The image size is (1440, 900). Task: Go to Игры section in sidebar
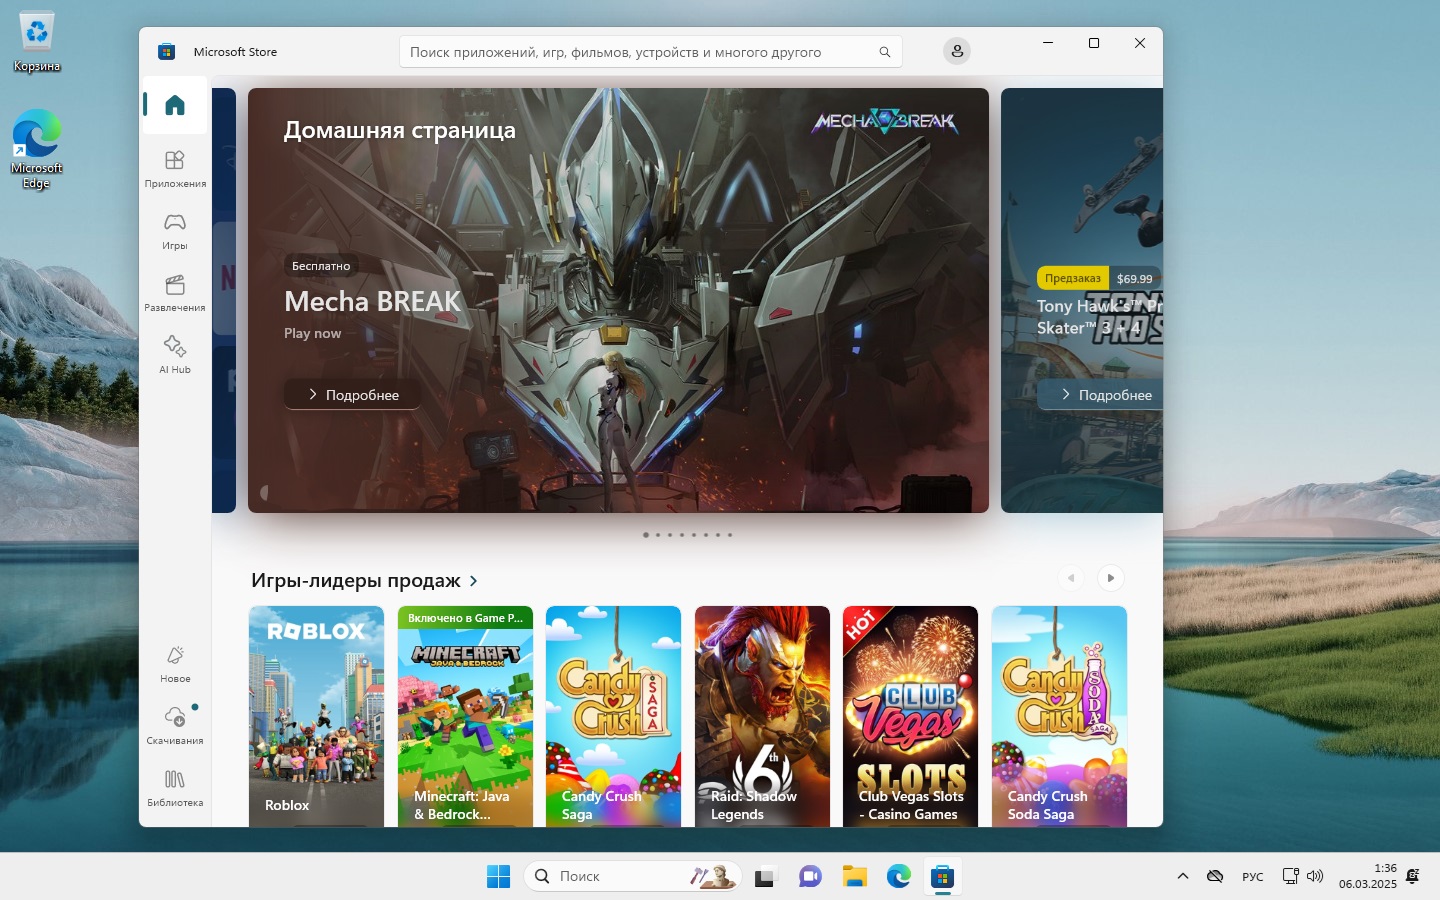point(175,231)
